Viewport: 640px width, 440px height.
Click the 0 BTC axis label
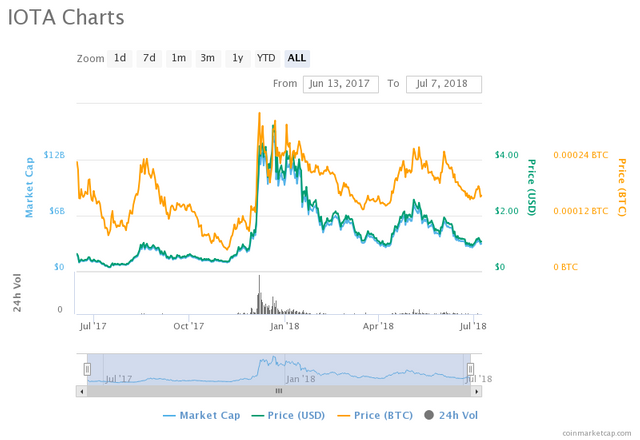565,267
